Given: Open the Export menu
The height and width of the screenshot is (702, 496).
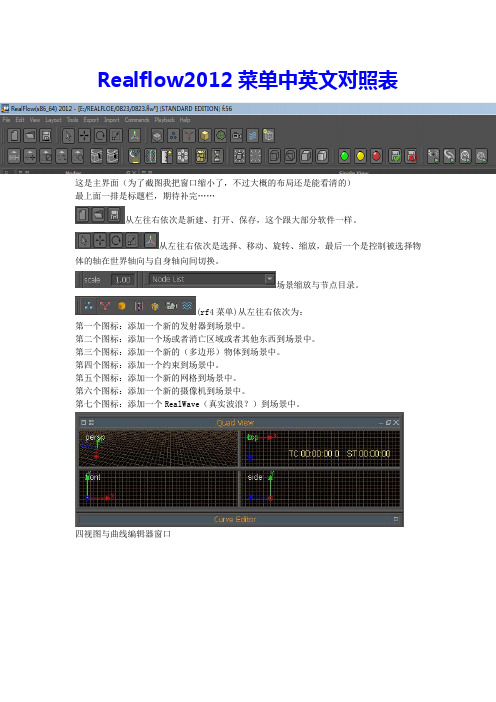Looking at the screenshot, I should (91, 120).
